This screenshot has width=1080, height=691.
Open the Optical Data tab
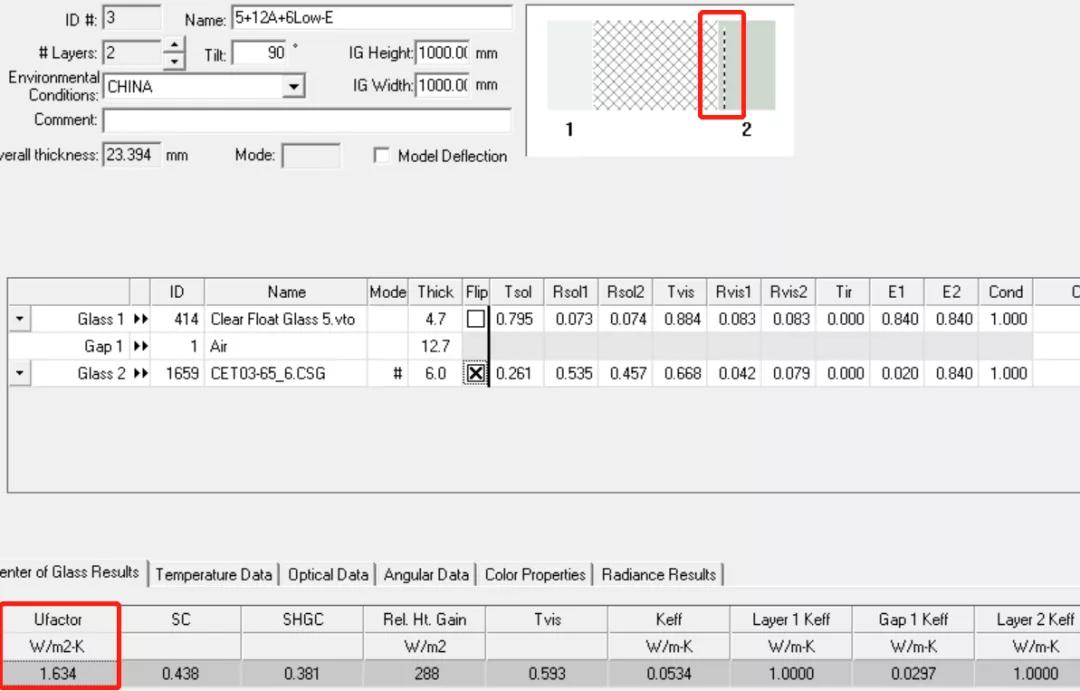tap(328, 575)
